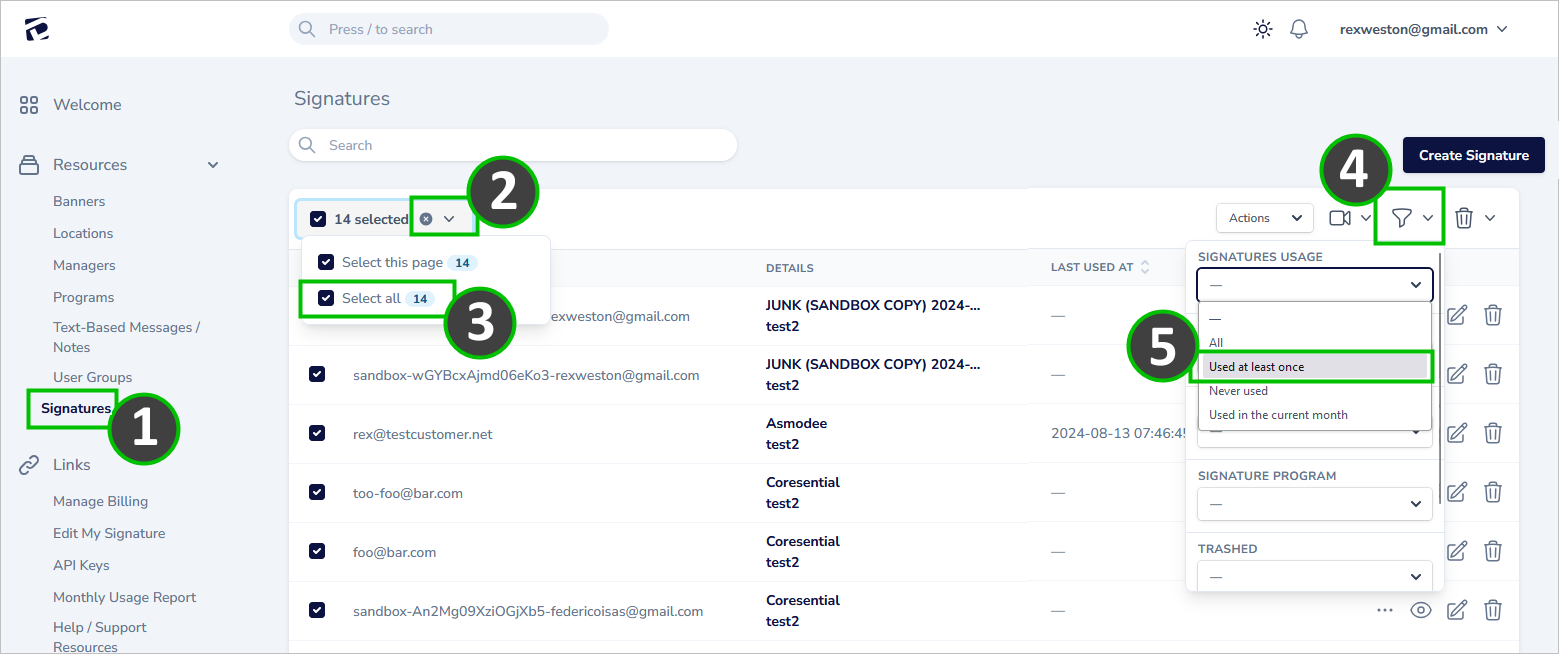Click the video camera icon in the toolbar

1341,217
